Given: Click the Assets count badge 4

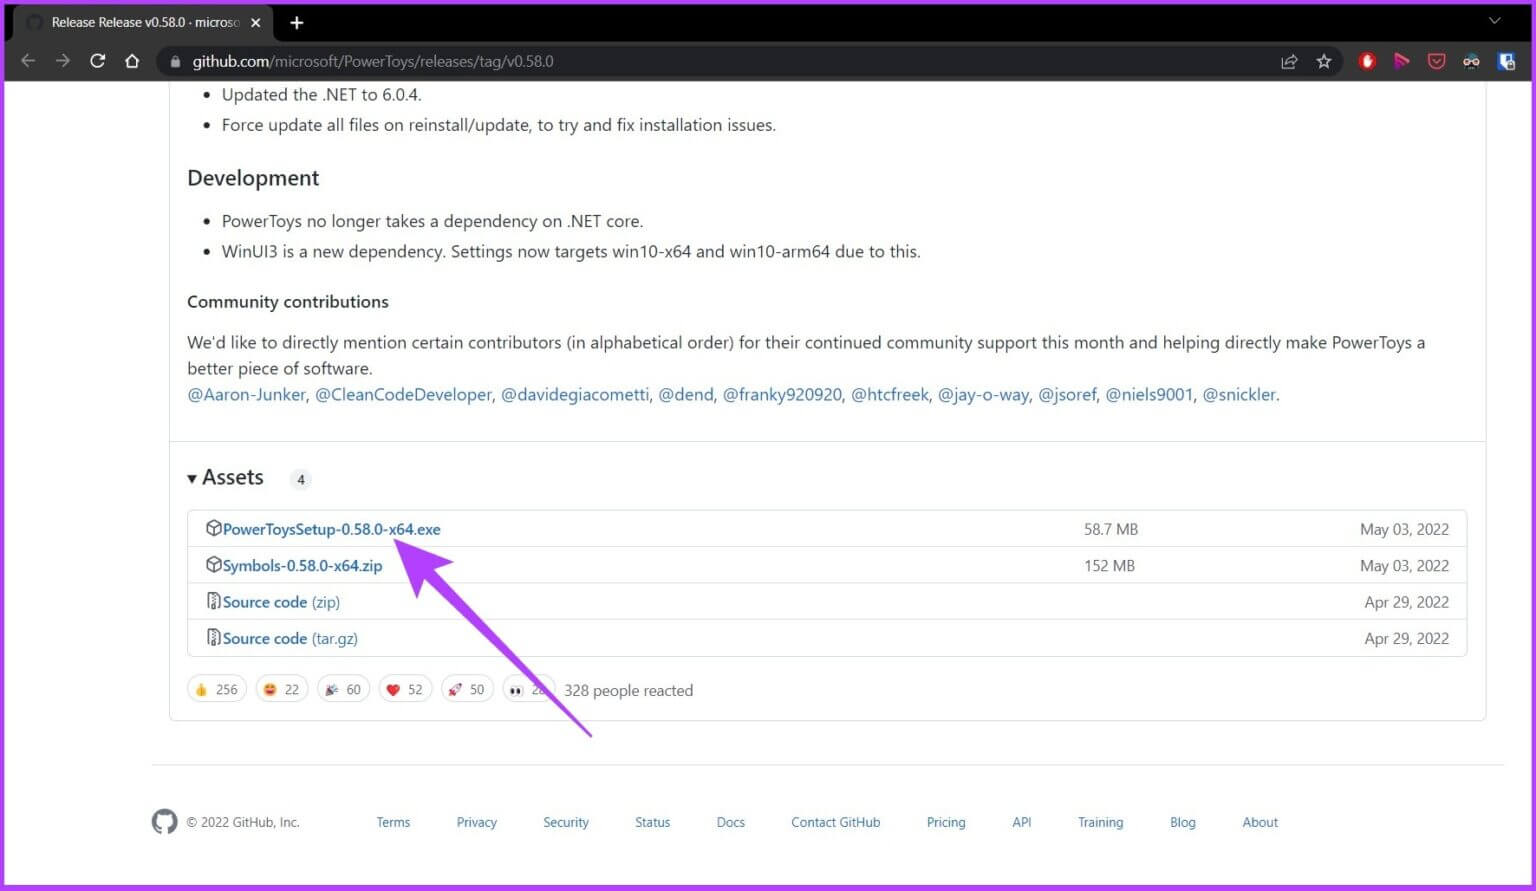Looking at the screenshot, I should 300,479.
